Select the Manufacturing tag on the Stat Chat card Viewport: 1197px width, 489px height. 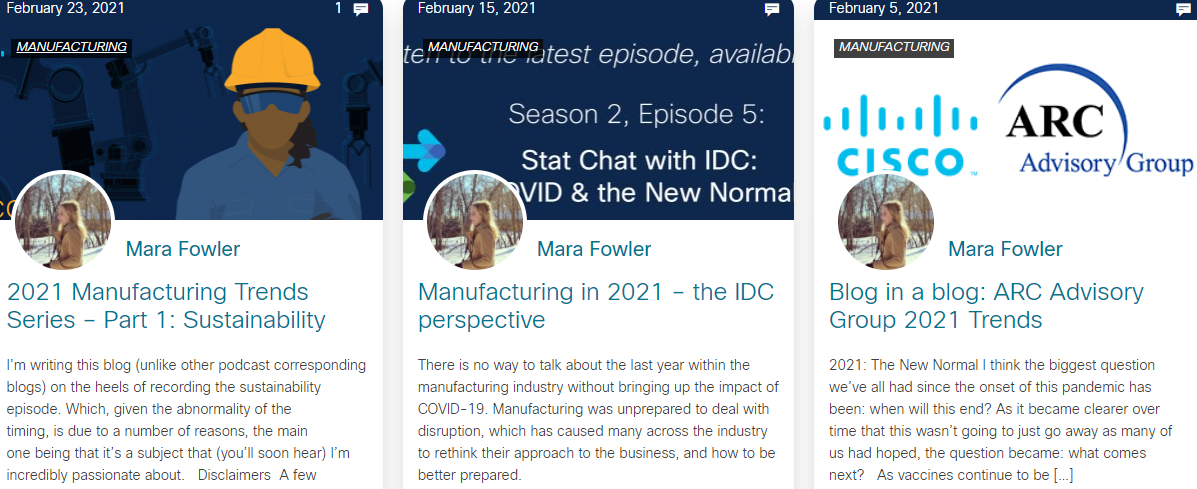coord(483,47)
